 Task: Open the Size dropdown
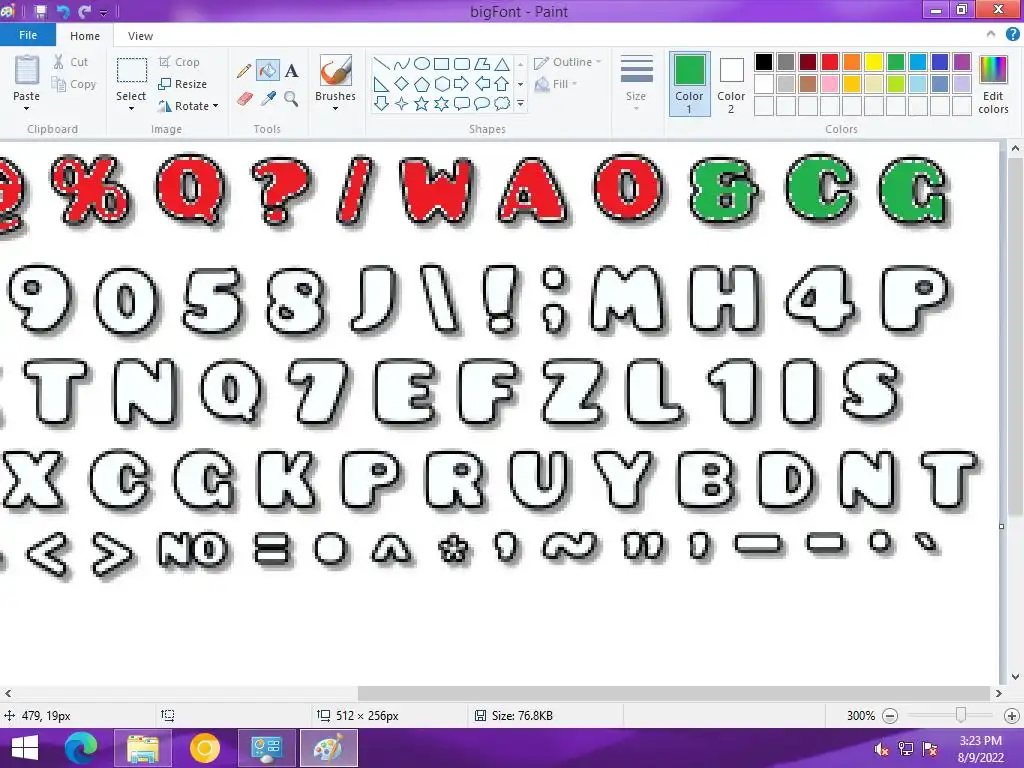click(x=636, y=83)
